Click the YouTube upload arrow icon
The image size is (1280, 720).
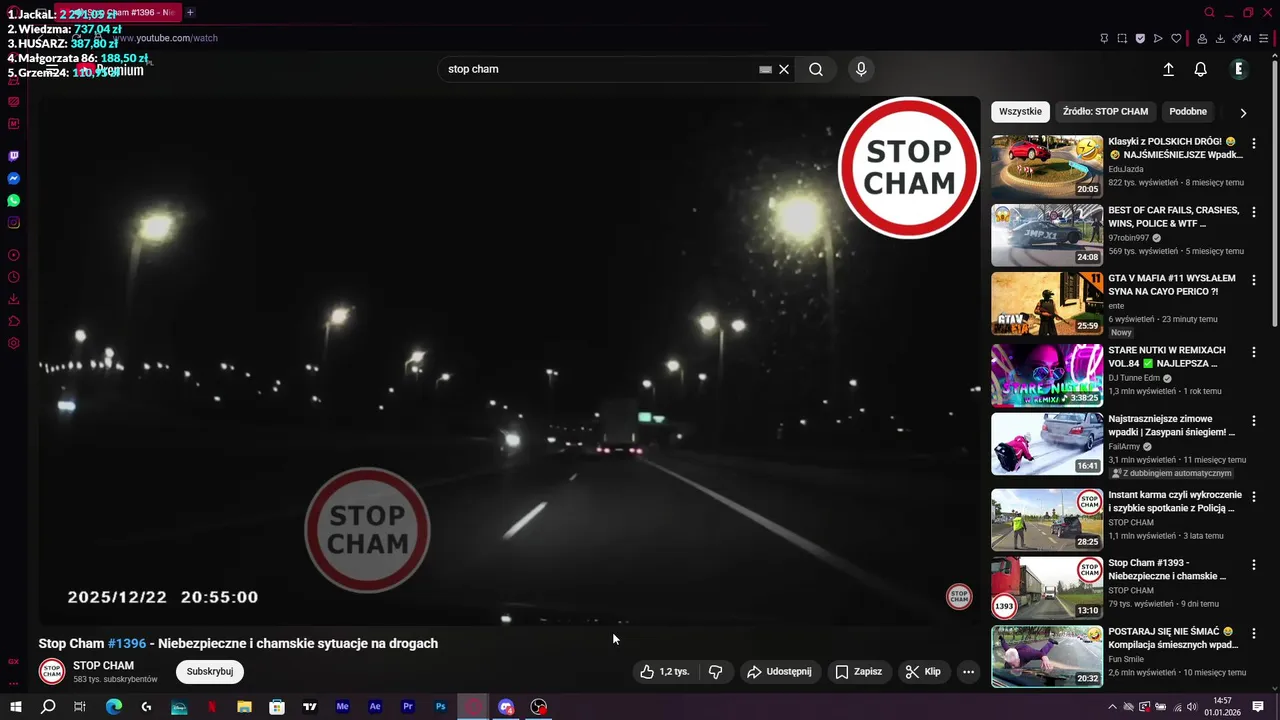click(x=1168, y=69)
